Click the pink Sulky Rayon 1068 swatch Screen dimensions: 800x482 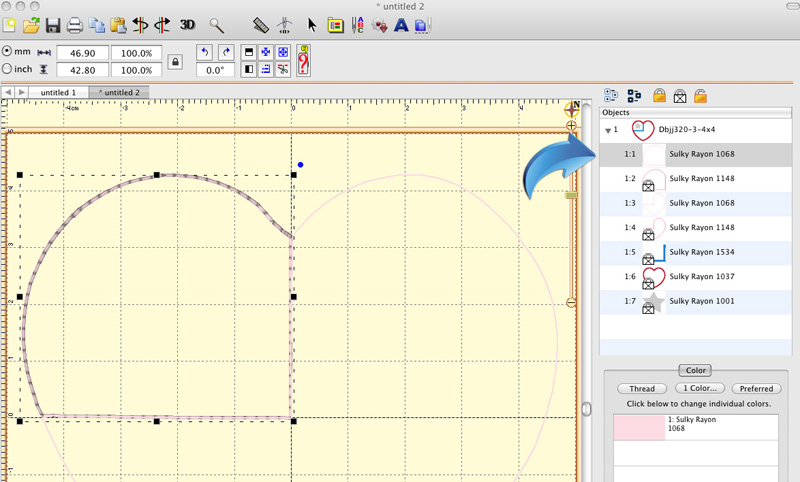pyautogui.click(x=639, y=427)
